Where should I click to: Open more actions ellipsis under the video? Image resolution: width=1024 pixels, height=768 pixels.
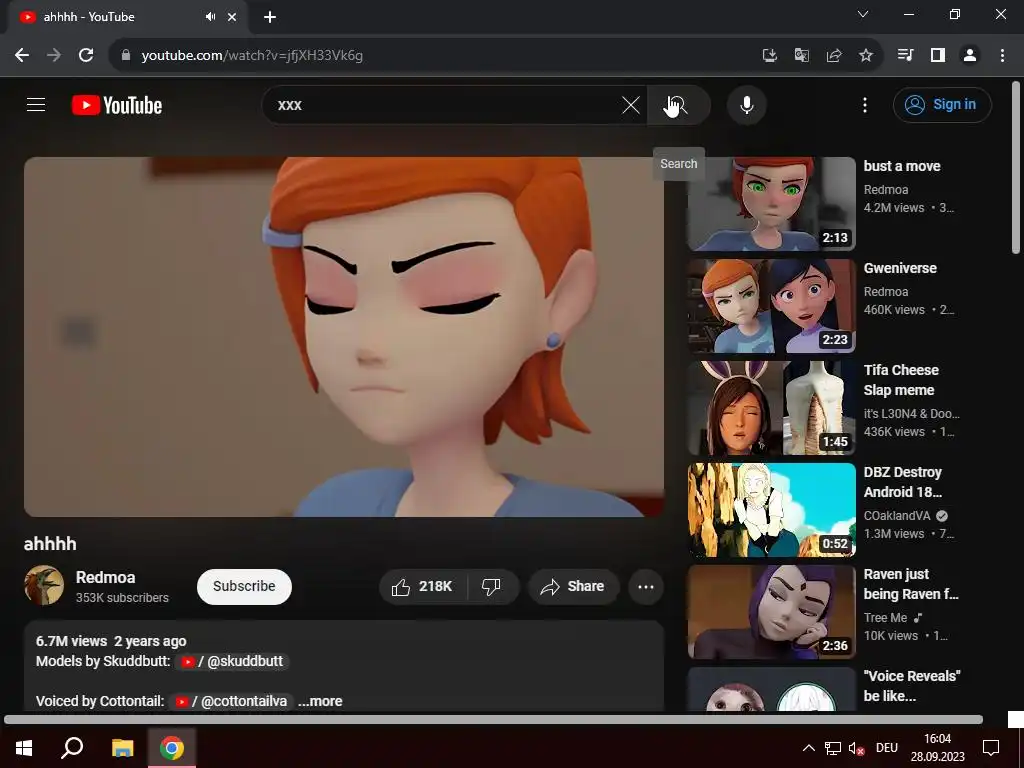pyautogui.click(x=646, y=586)
